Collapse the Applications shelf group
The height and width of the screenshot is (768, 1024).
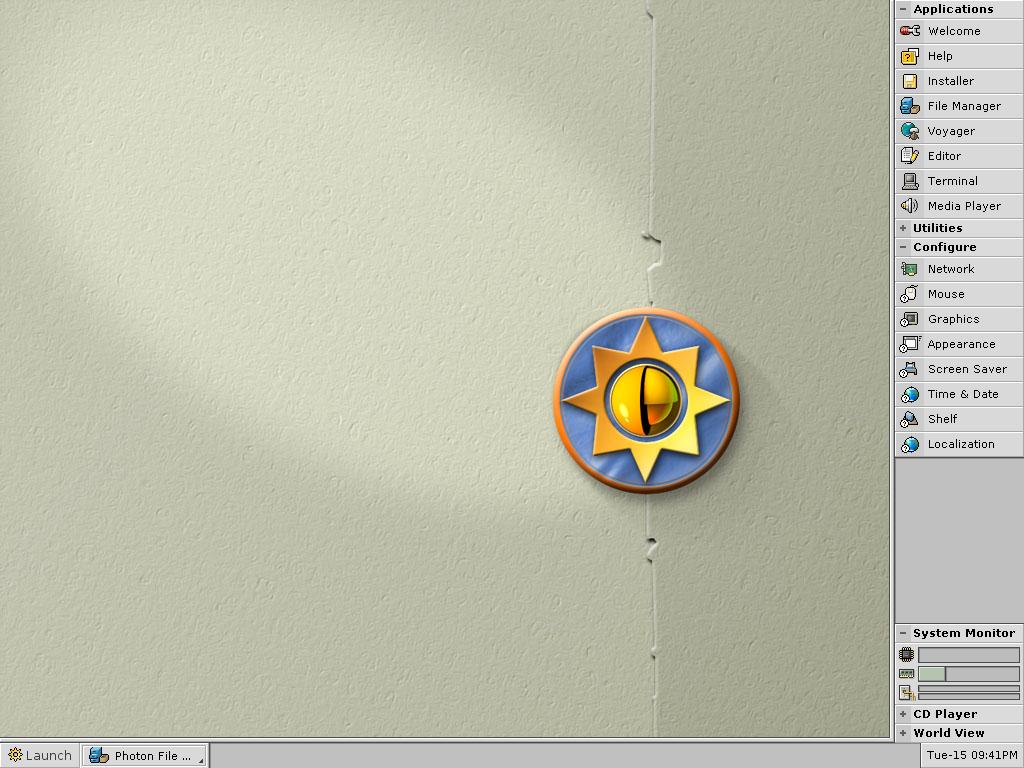point(903,9)
